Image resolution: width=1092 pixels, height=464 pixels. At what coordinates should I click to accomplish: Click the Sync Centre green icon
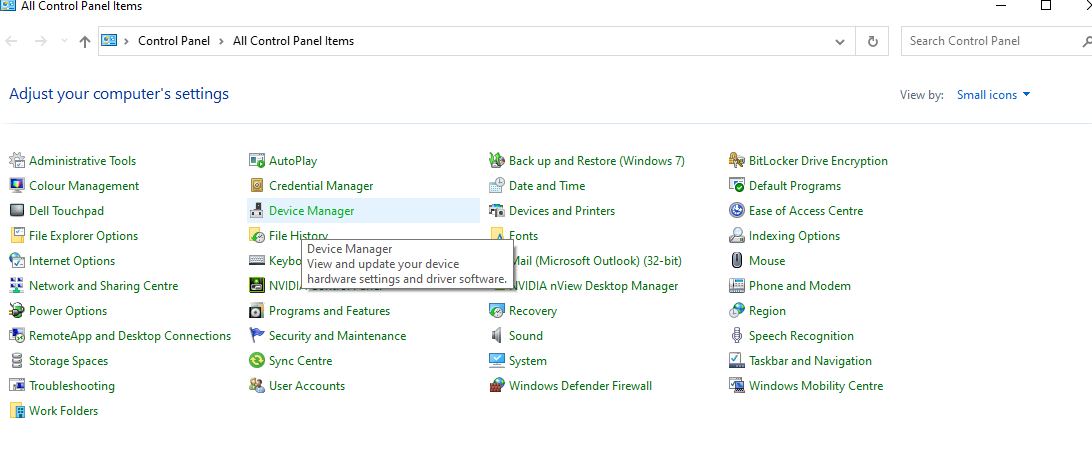coord(257,361)
